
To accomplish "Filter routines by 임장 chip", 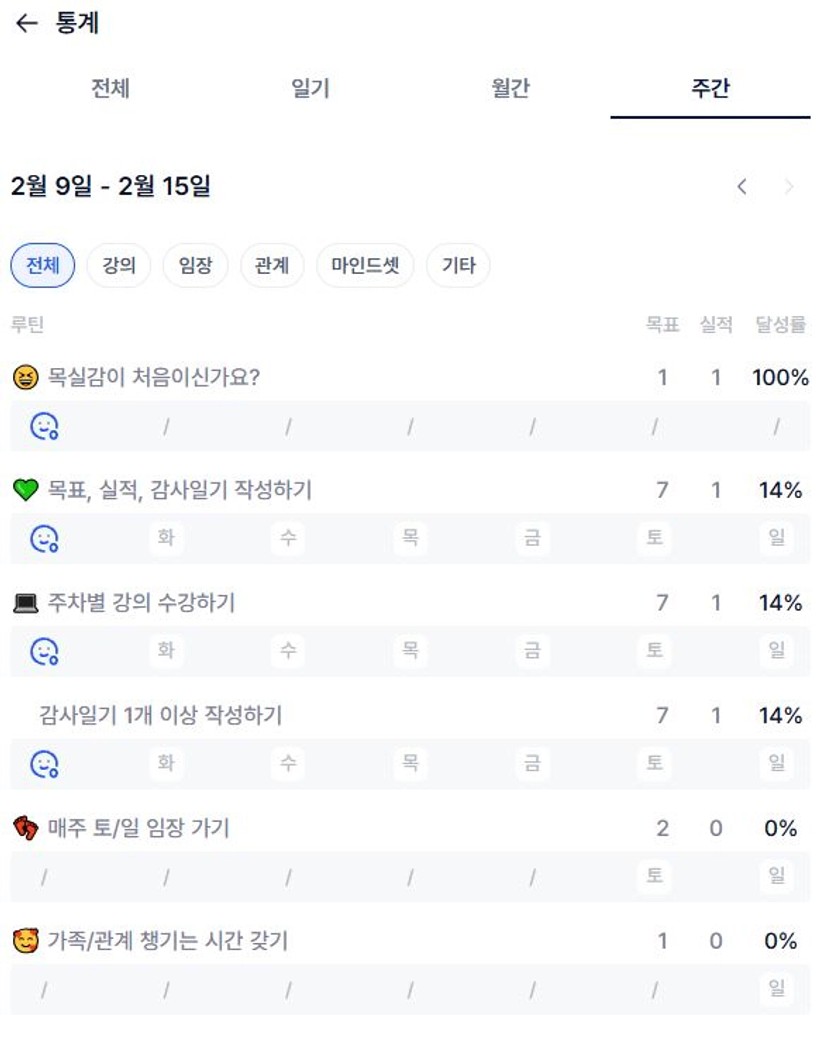I will click(x=195, y=266).
